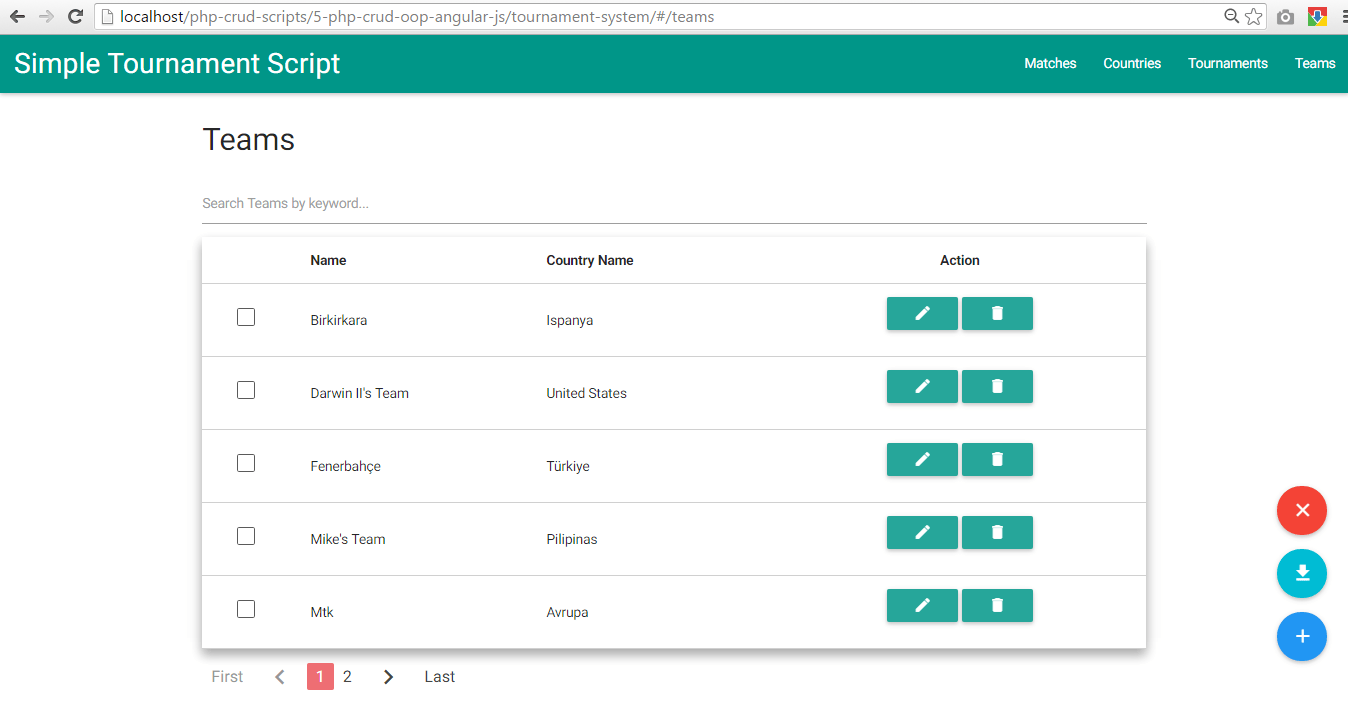Delete Mike's Team with trash icon
The width and height of the screenshot is (1348, 702).
pos(997,532)
